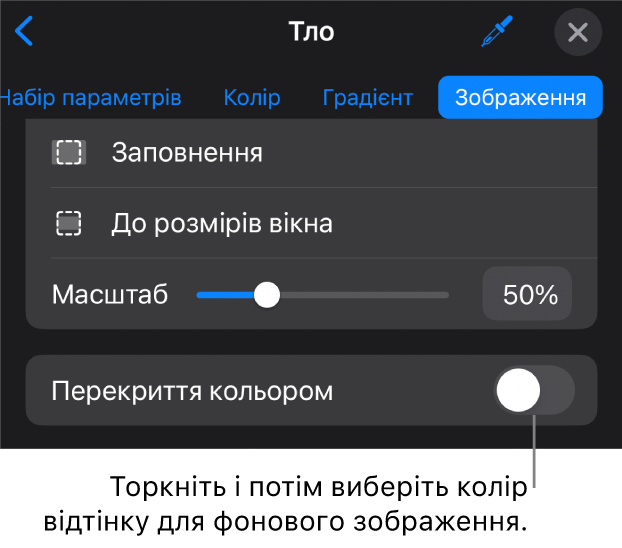Switch to the Набір параметрів tab

[90, 97]
